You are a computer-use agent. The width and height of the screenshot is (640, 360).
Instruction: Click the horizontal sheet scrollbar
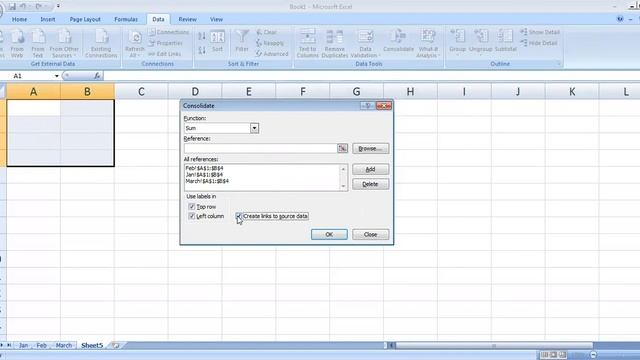tap(493, 345)
